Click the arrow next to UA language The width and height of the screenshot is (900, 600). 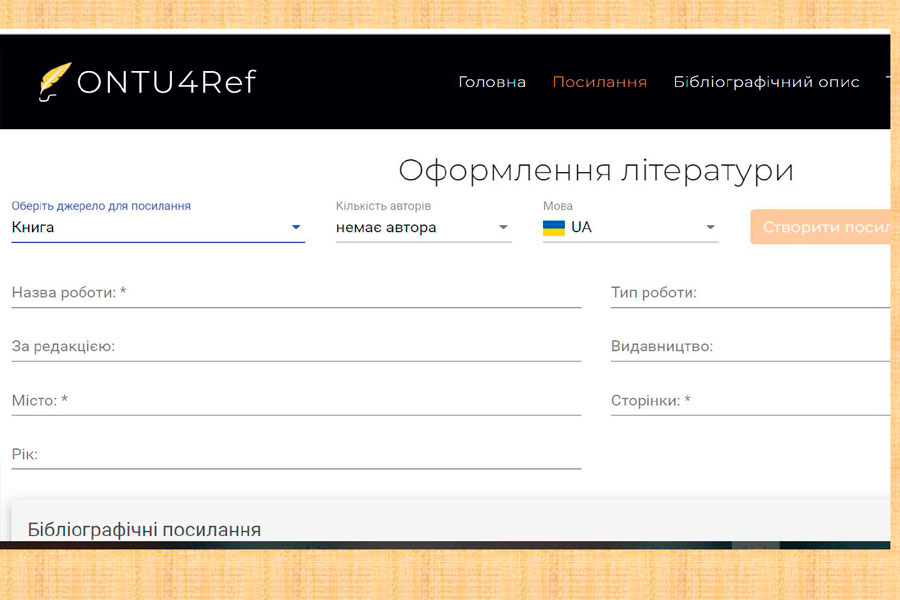point(710,227)
